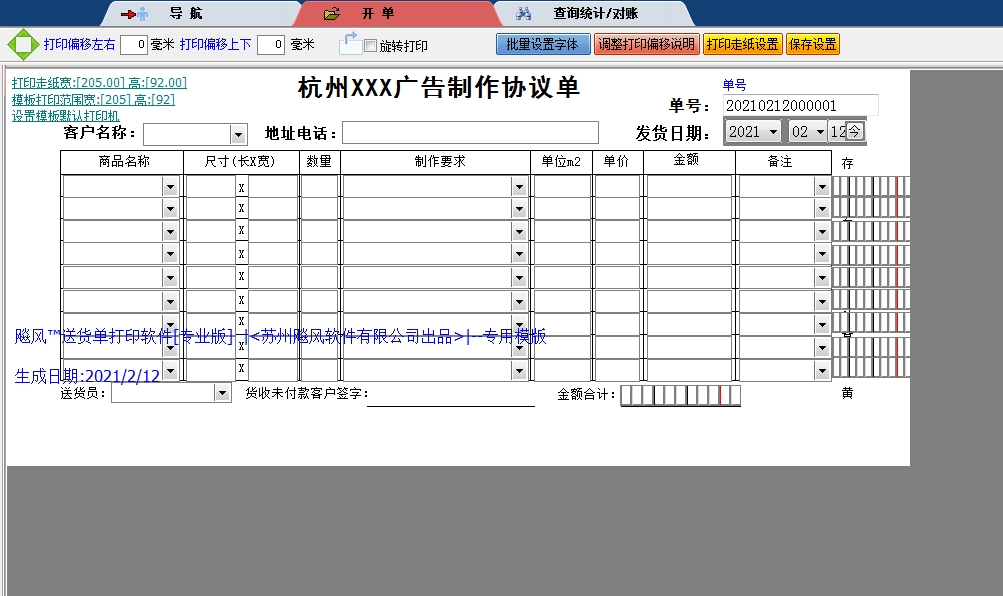1003x596 pixels.
Task: Click inside the 地址电话 address field
Action: click(x=470, y=131)
